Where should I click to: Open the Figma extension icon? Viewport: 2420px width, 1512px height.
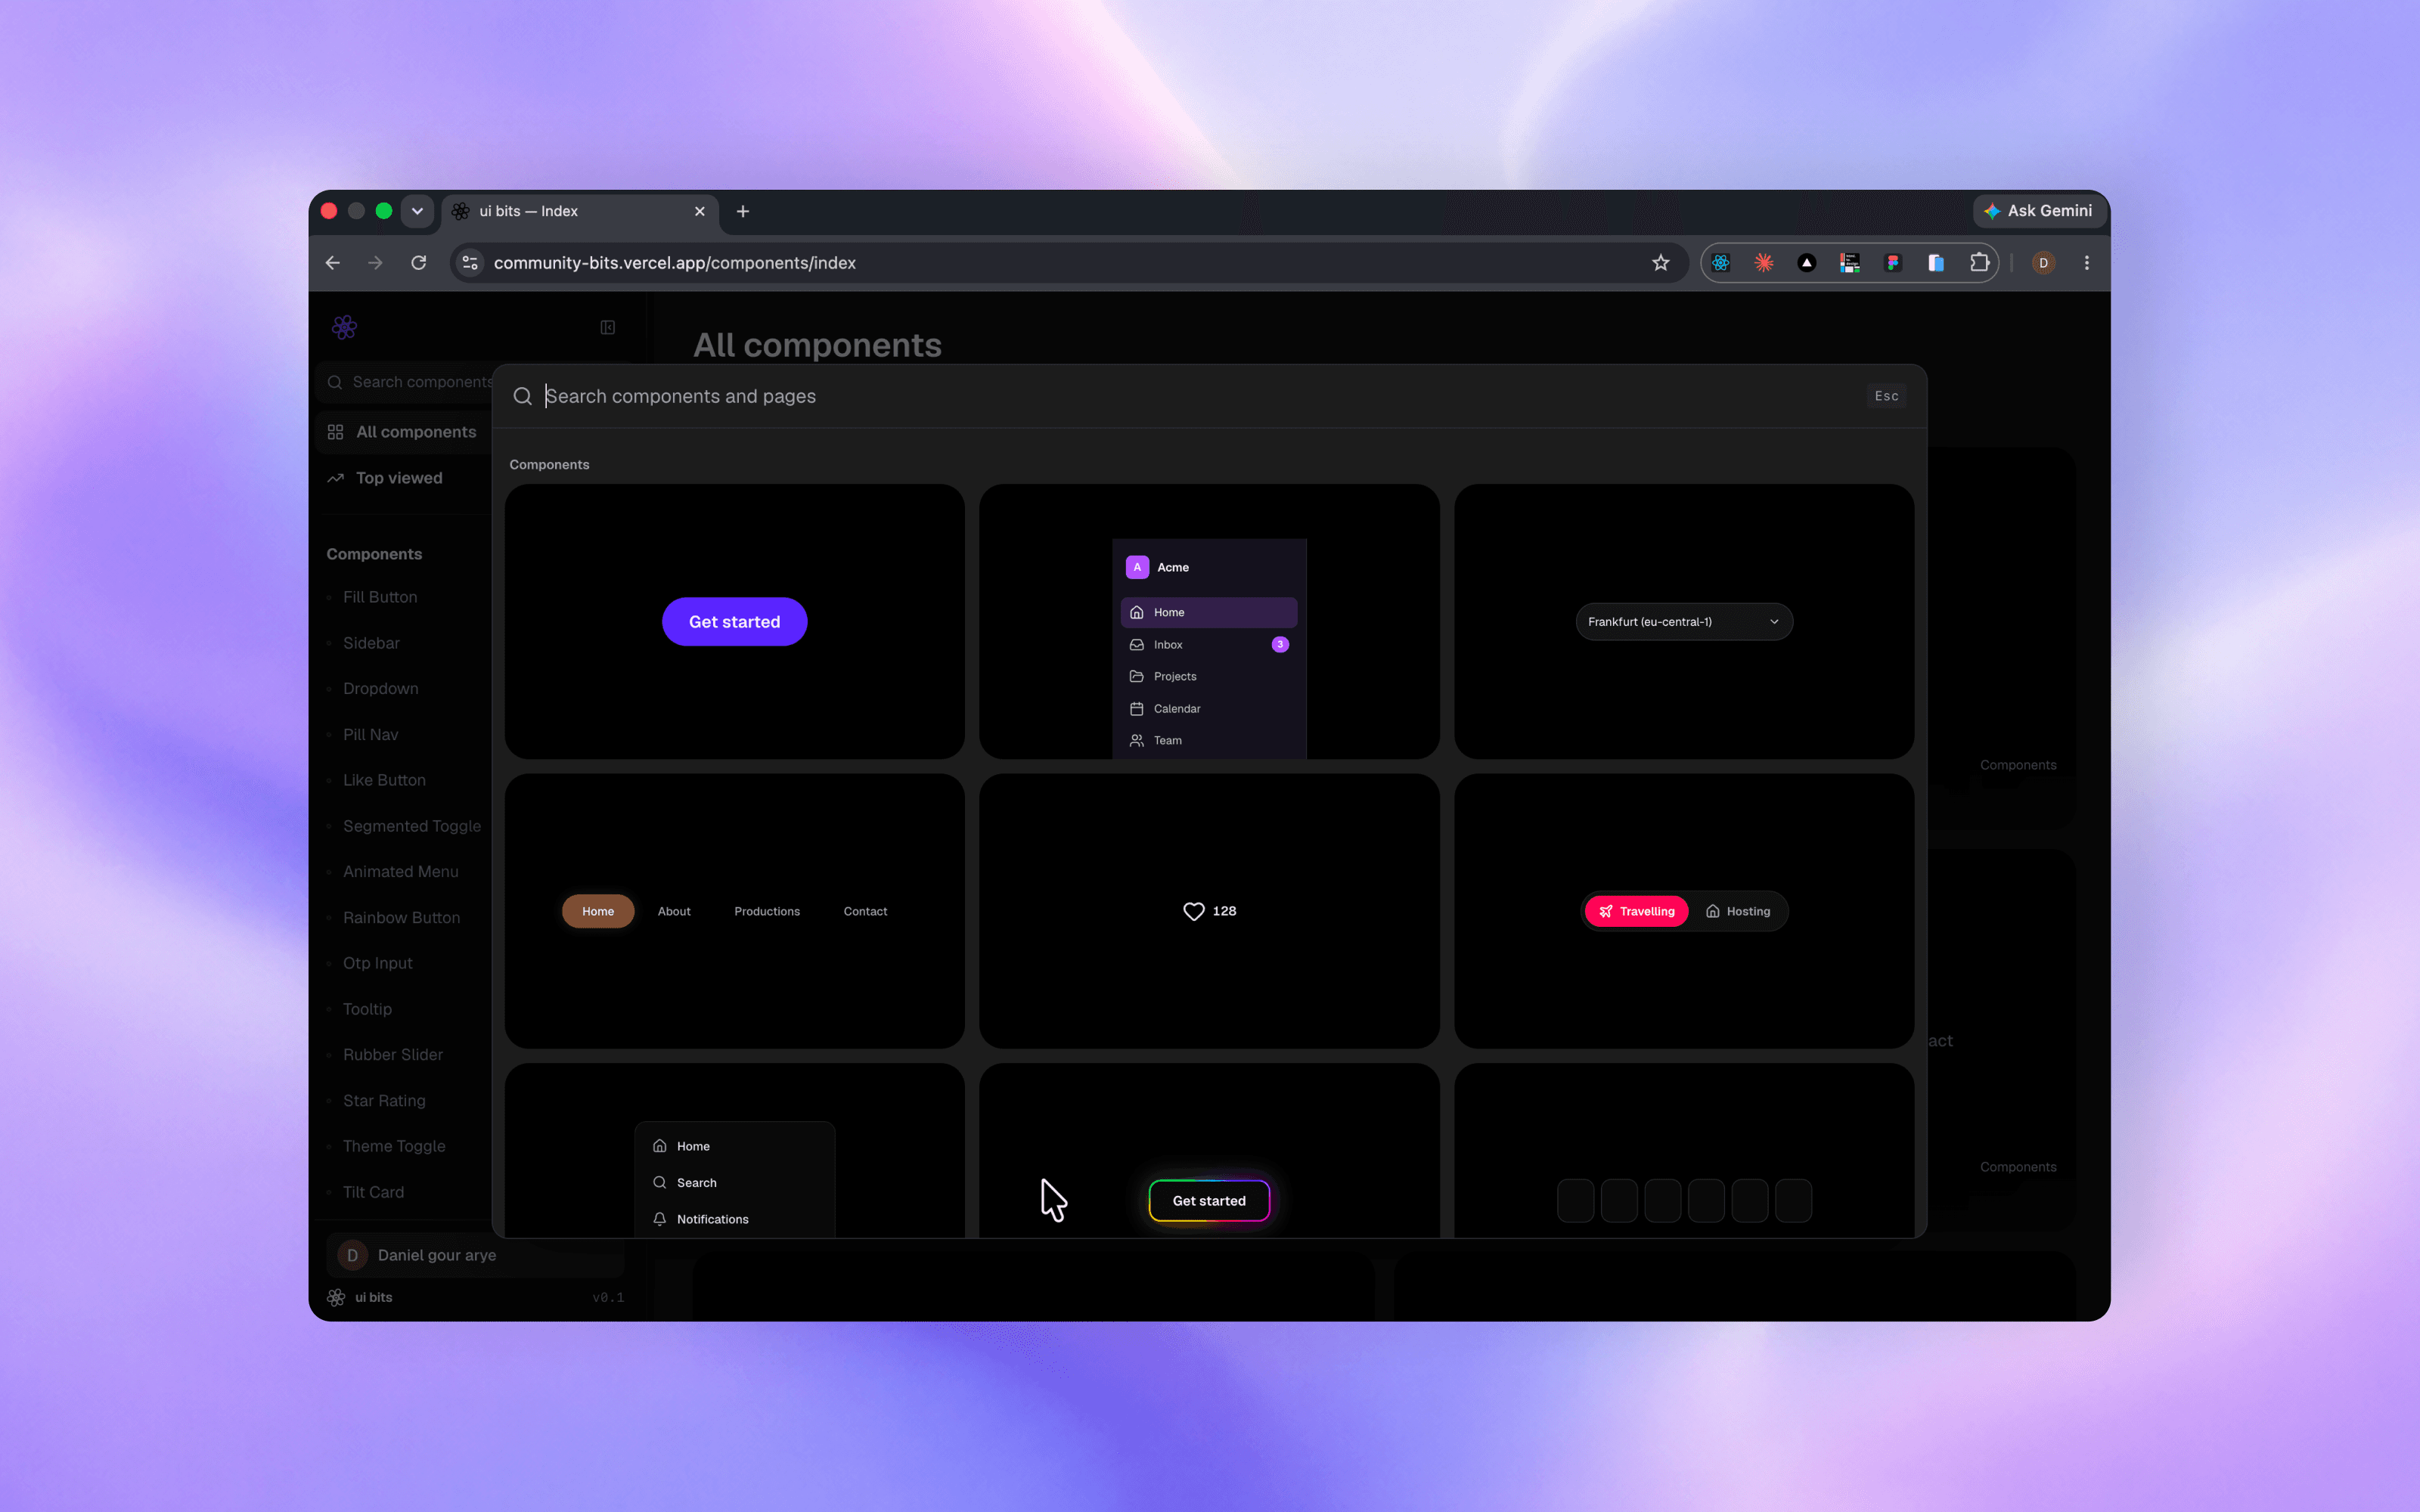(1892, 263)
